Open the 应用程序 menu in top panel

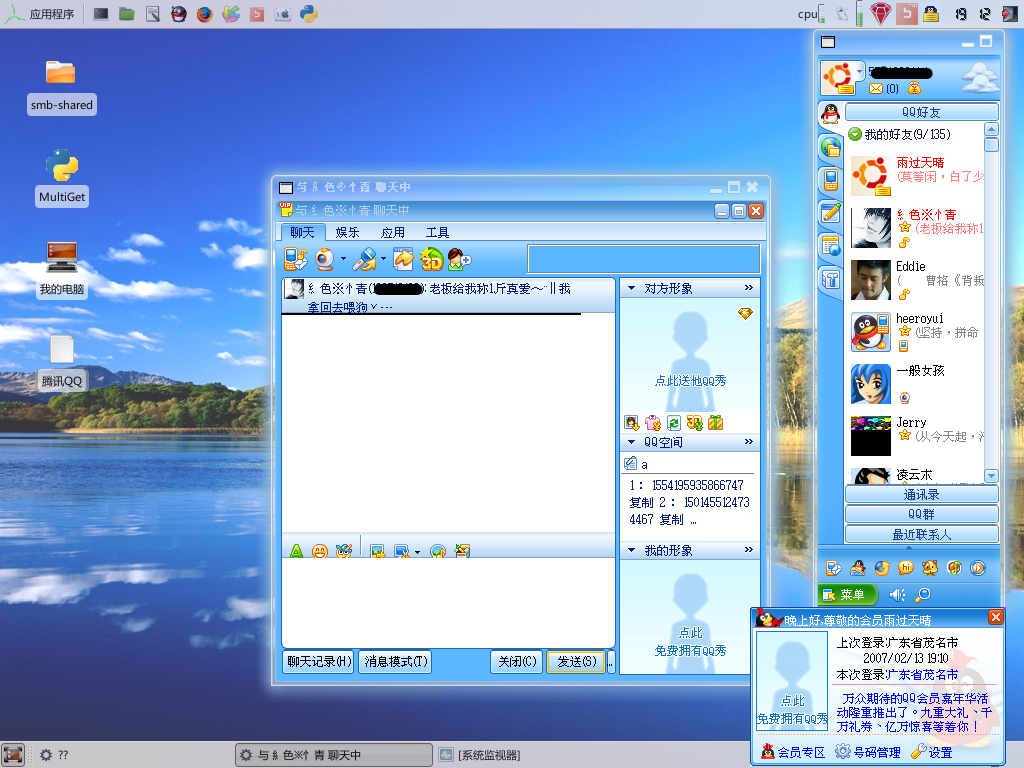[x=40, y=14]
